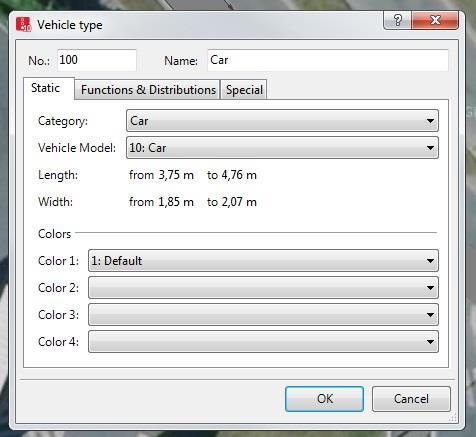Click the Category dropdown arrow
The height and width of the screenshot is (437, 476).
pos(430,121)
